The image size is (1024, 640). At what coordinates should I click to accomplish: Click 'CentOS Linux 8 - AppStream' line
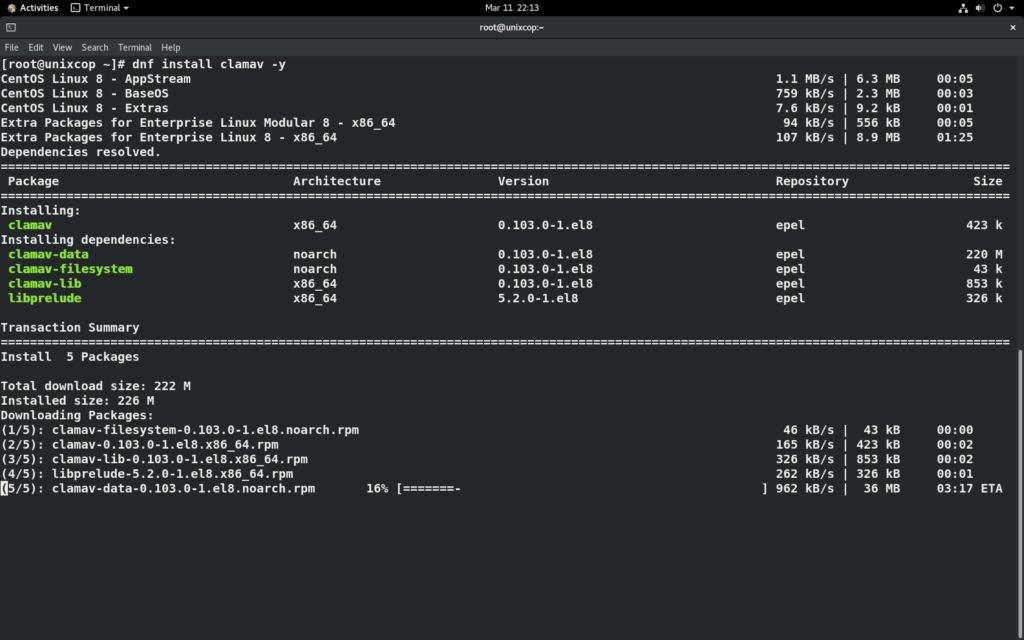click(x=95, y=79)
